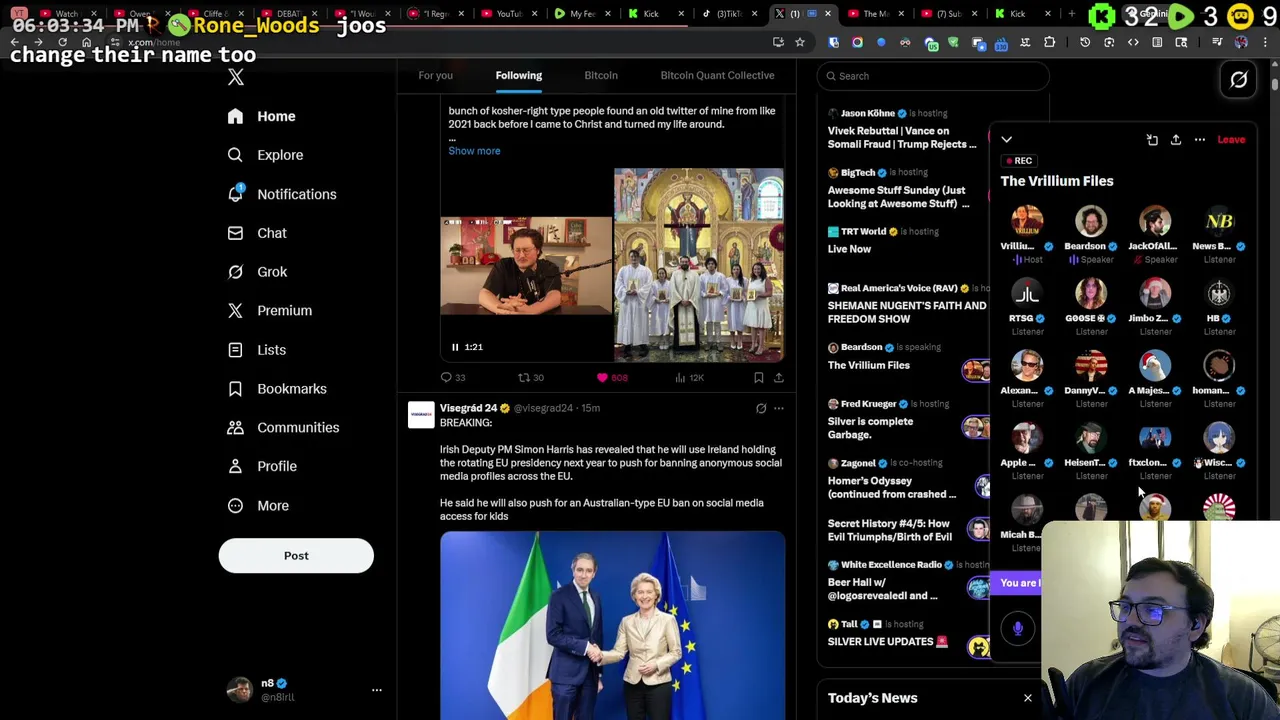Open The Vrillium Files in live list
Screen dimensions: 1280x720
click(868, 365)
